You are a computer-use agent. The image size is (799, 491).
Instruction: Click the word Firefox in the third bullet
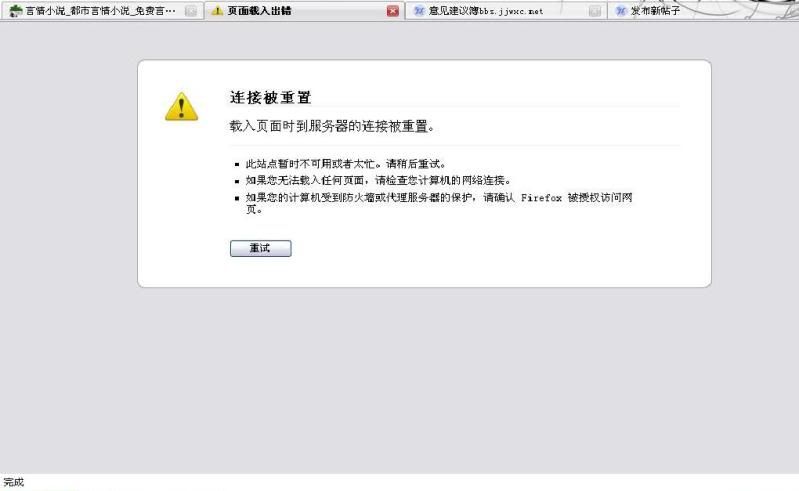[x=541, y=198]
